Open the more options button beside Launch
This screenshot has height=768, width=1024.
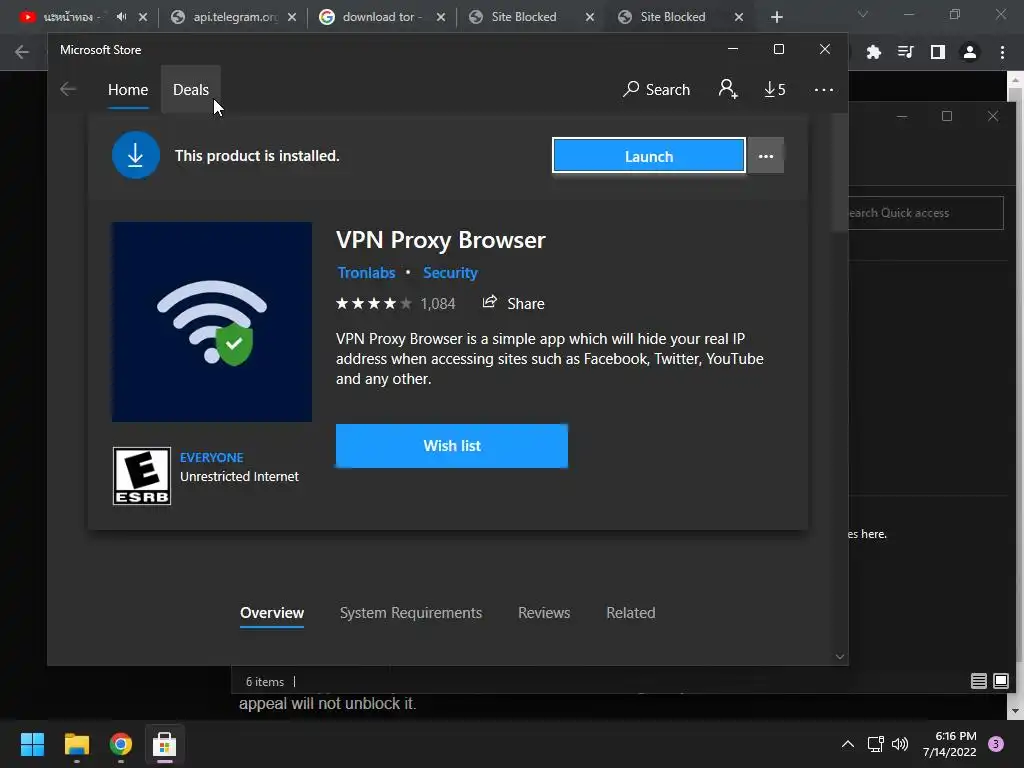point(766,156)
